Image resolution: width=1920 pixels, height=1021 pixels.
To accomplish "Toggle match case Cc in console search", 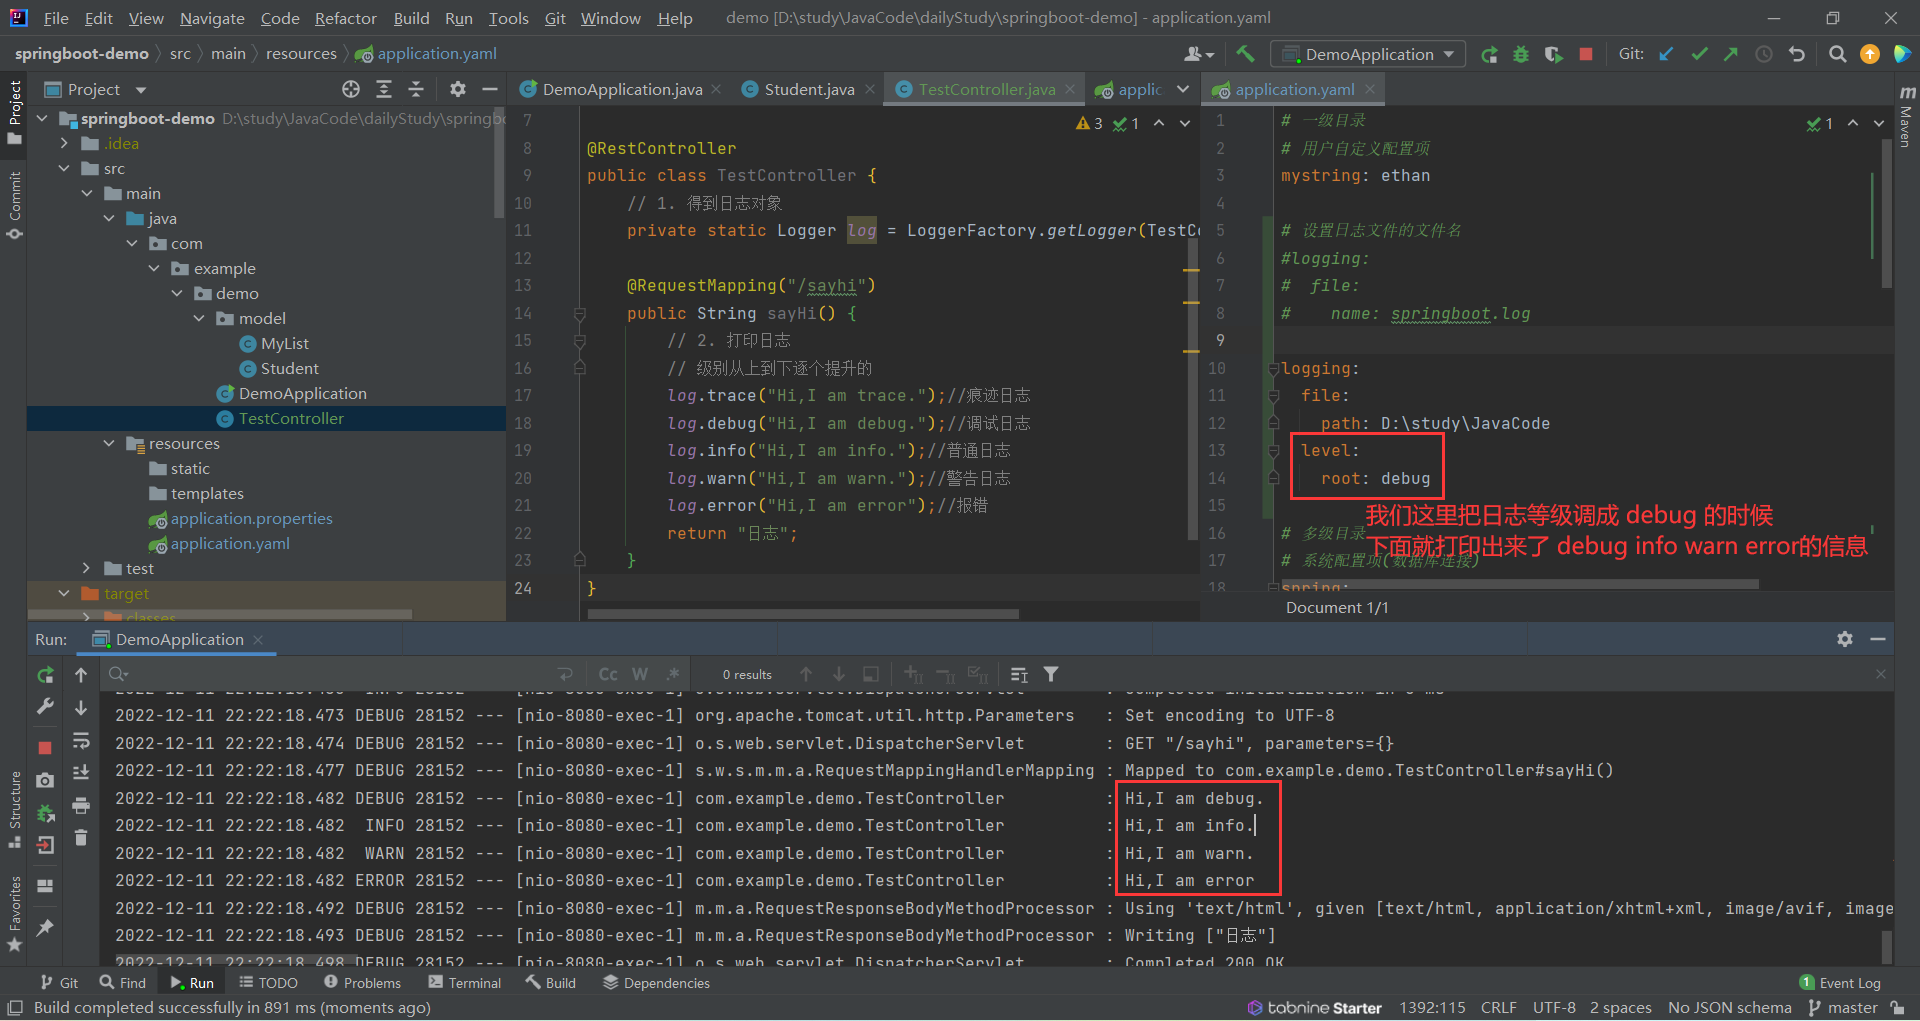I will point(608,674).
